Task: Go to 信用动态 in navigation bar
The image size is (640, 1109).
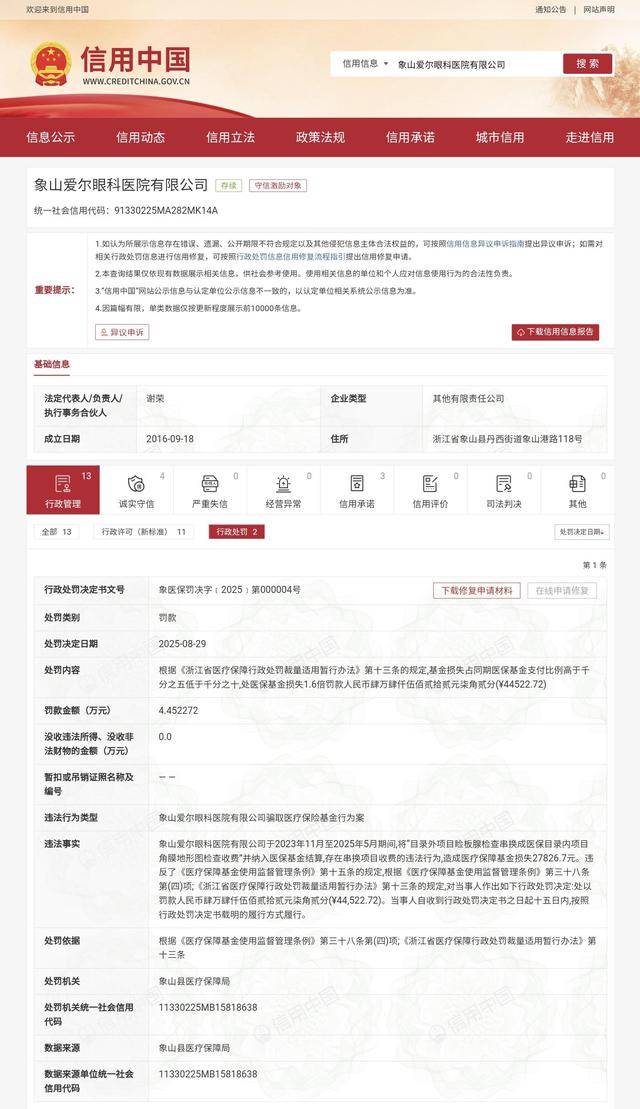Action: click(140, 137)
